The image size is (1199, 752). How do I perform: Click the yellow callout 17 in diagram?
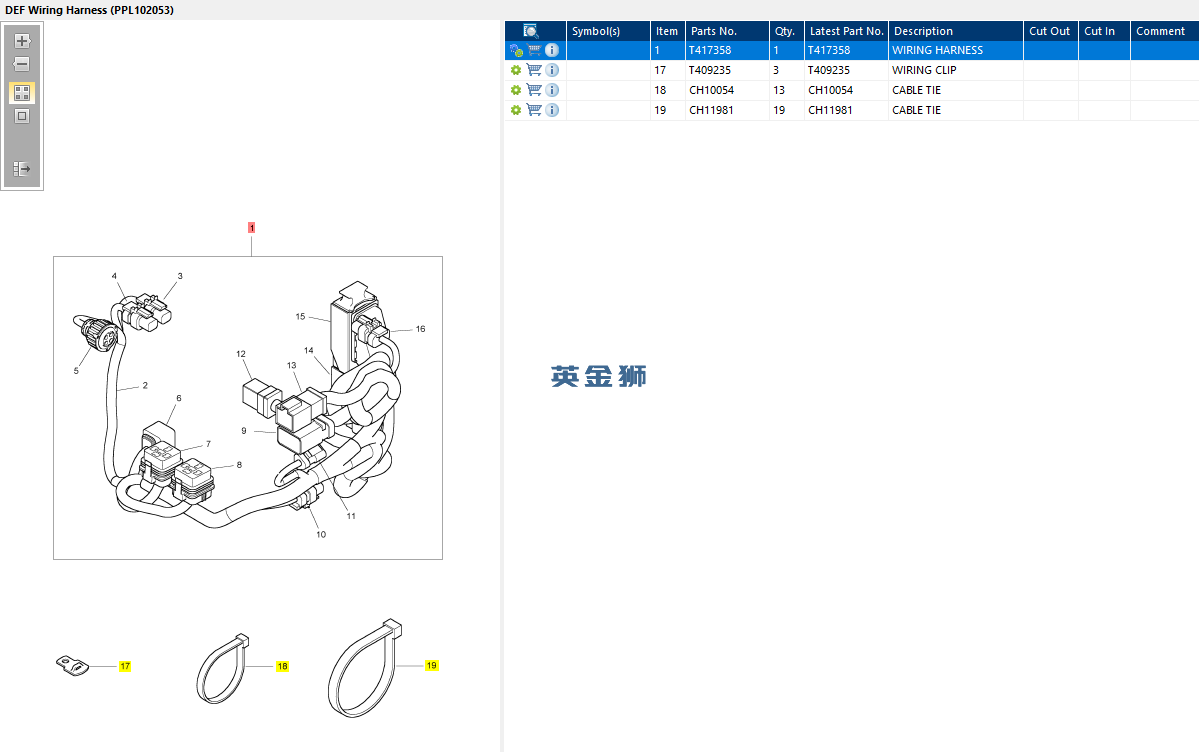click(125, 666)
